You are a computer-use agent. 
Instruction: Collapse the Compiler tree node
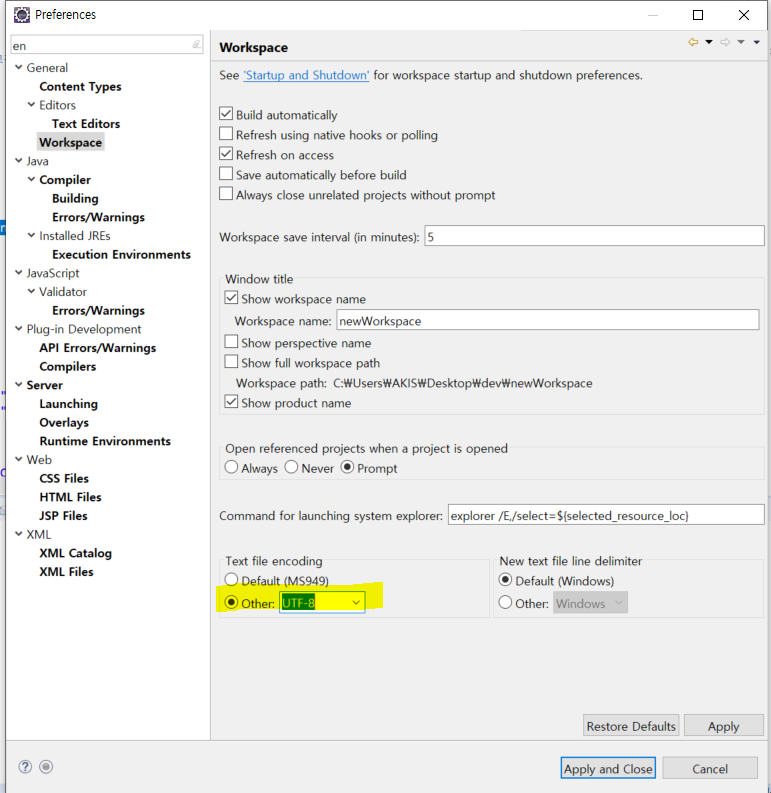pos(31,180)
